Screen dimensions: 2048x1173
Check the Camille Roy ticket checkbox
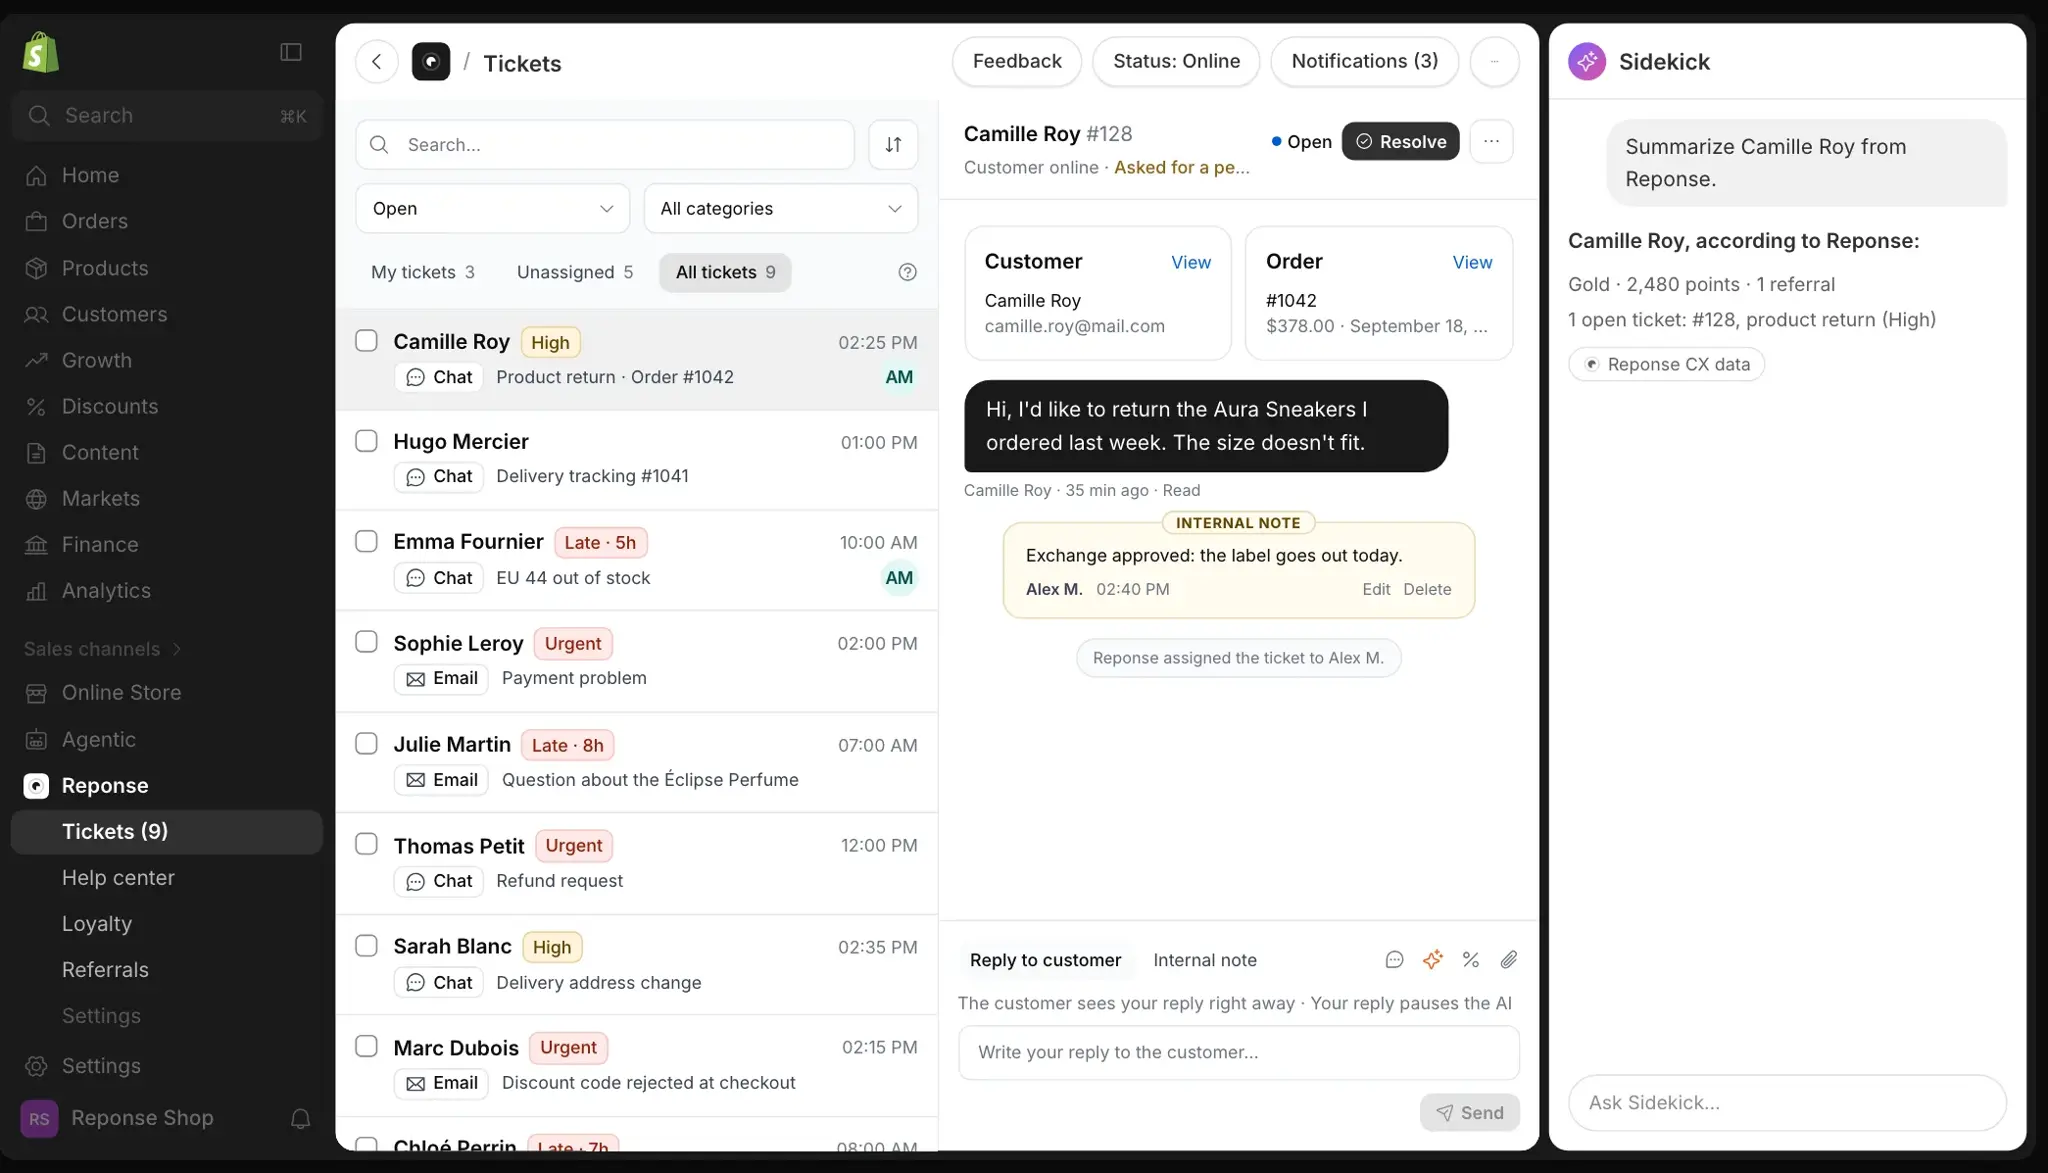point(366,341)
